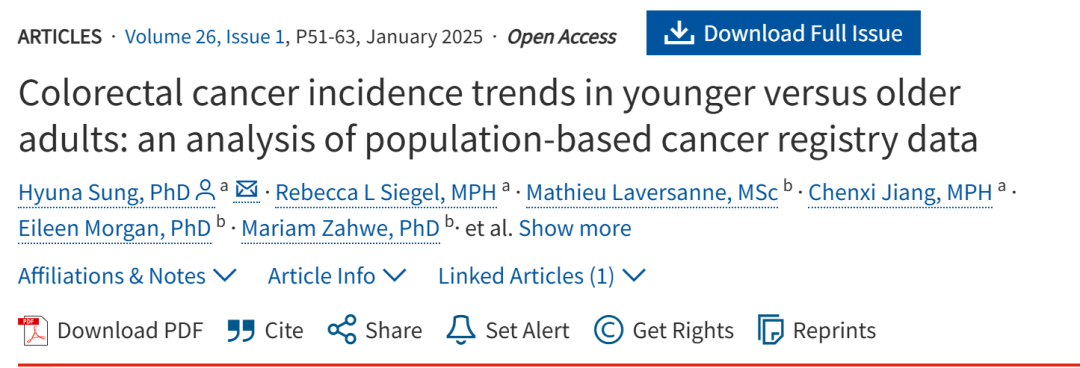The height and width of the screenshot is (368, 1080).
Task: Open author Mathieu Laversanne, MSc
Action: point(652,193)
